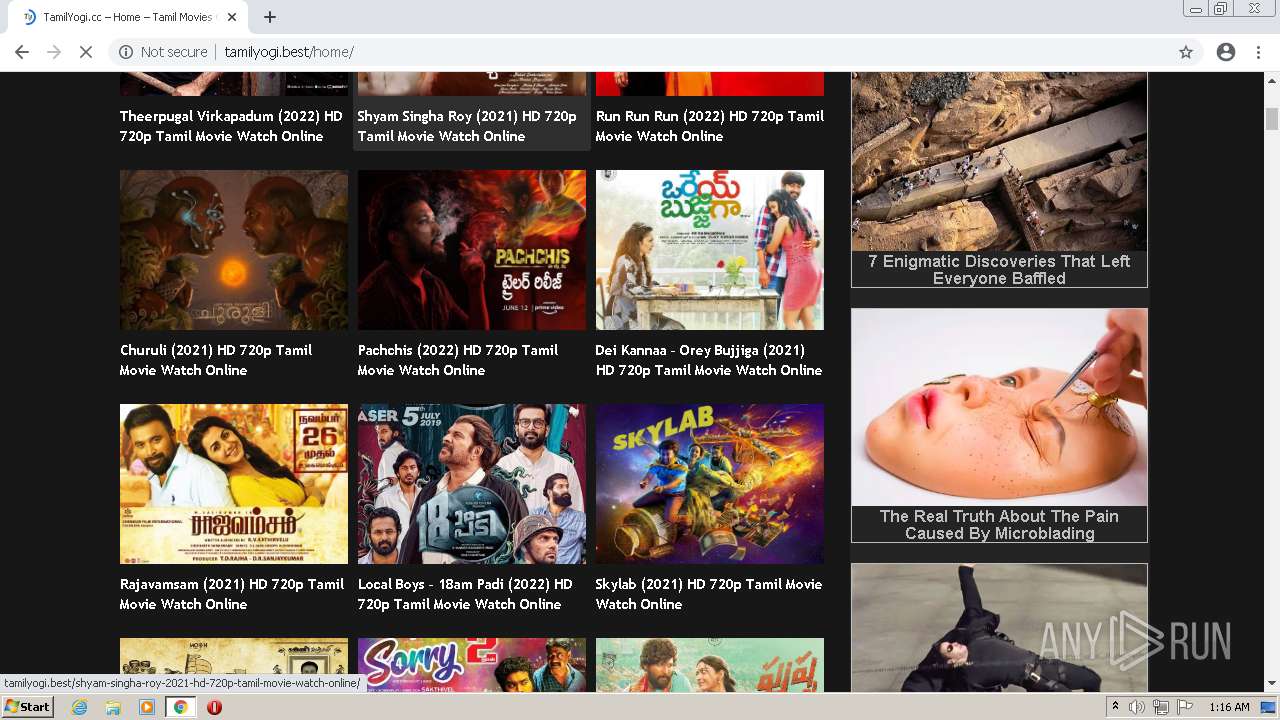Switch to the Chrome taskbar button

pyautogui.click(x=180, y=707)
